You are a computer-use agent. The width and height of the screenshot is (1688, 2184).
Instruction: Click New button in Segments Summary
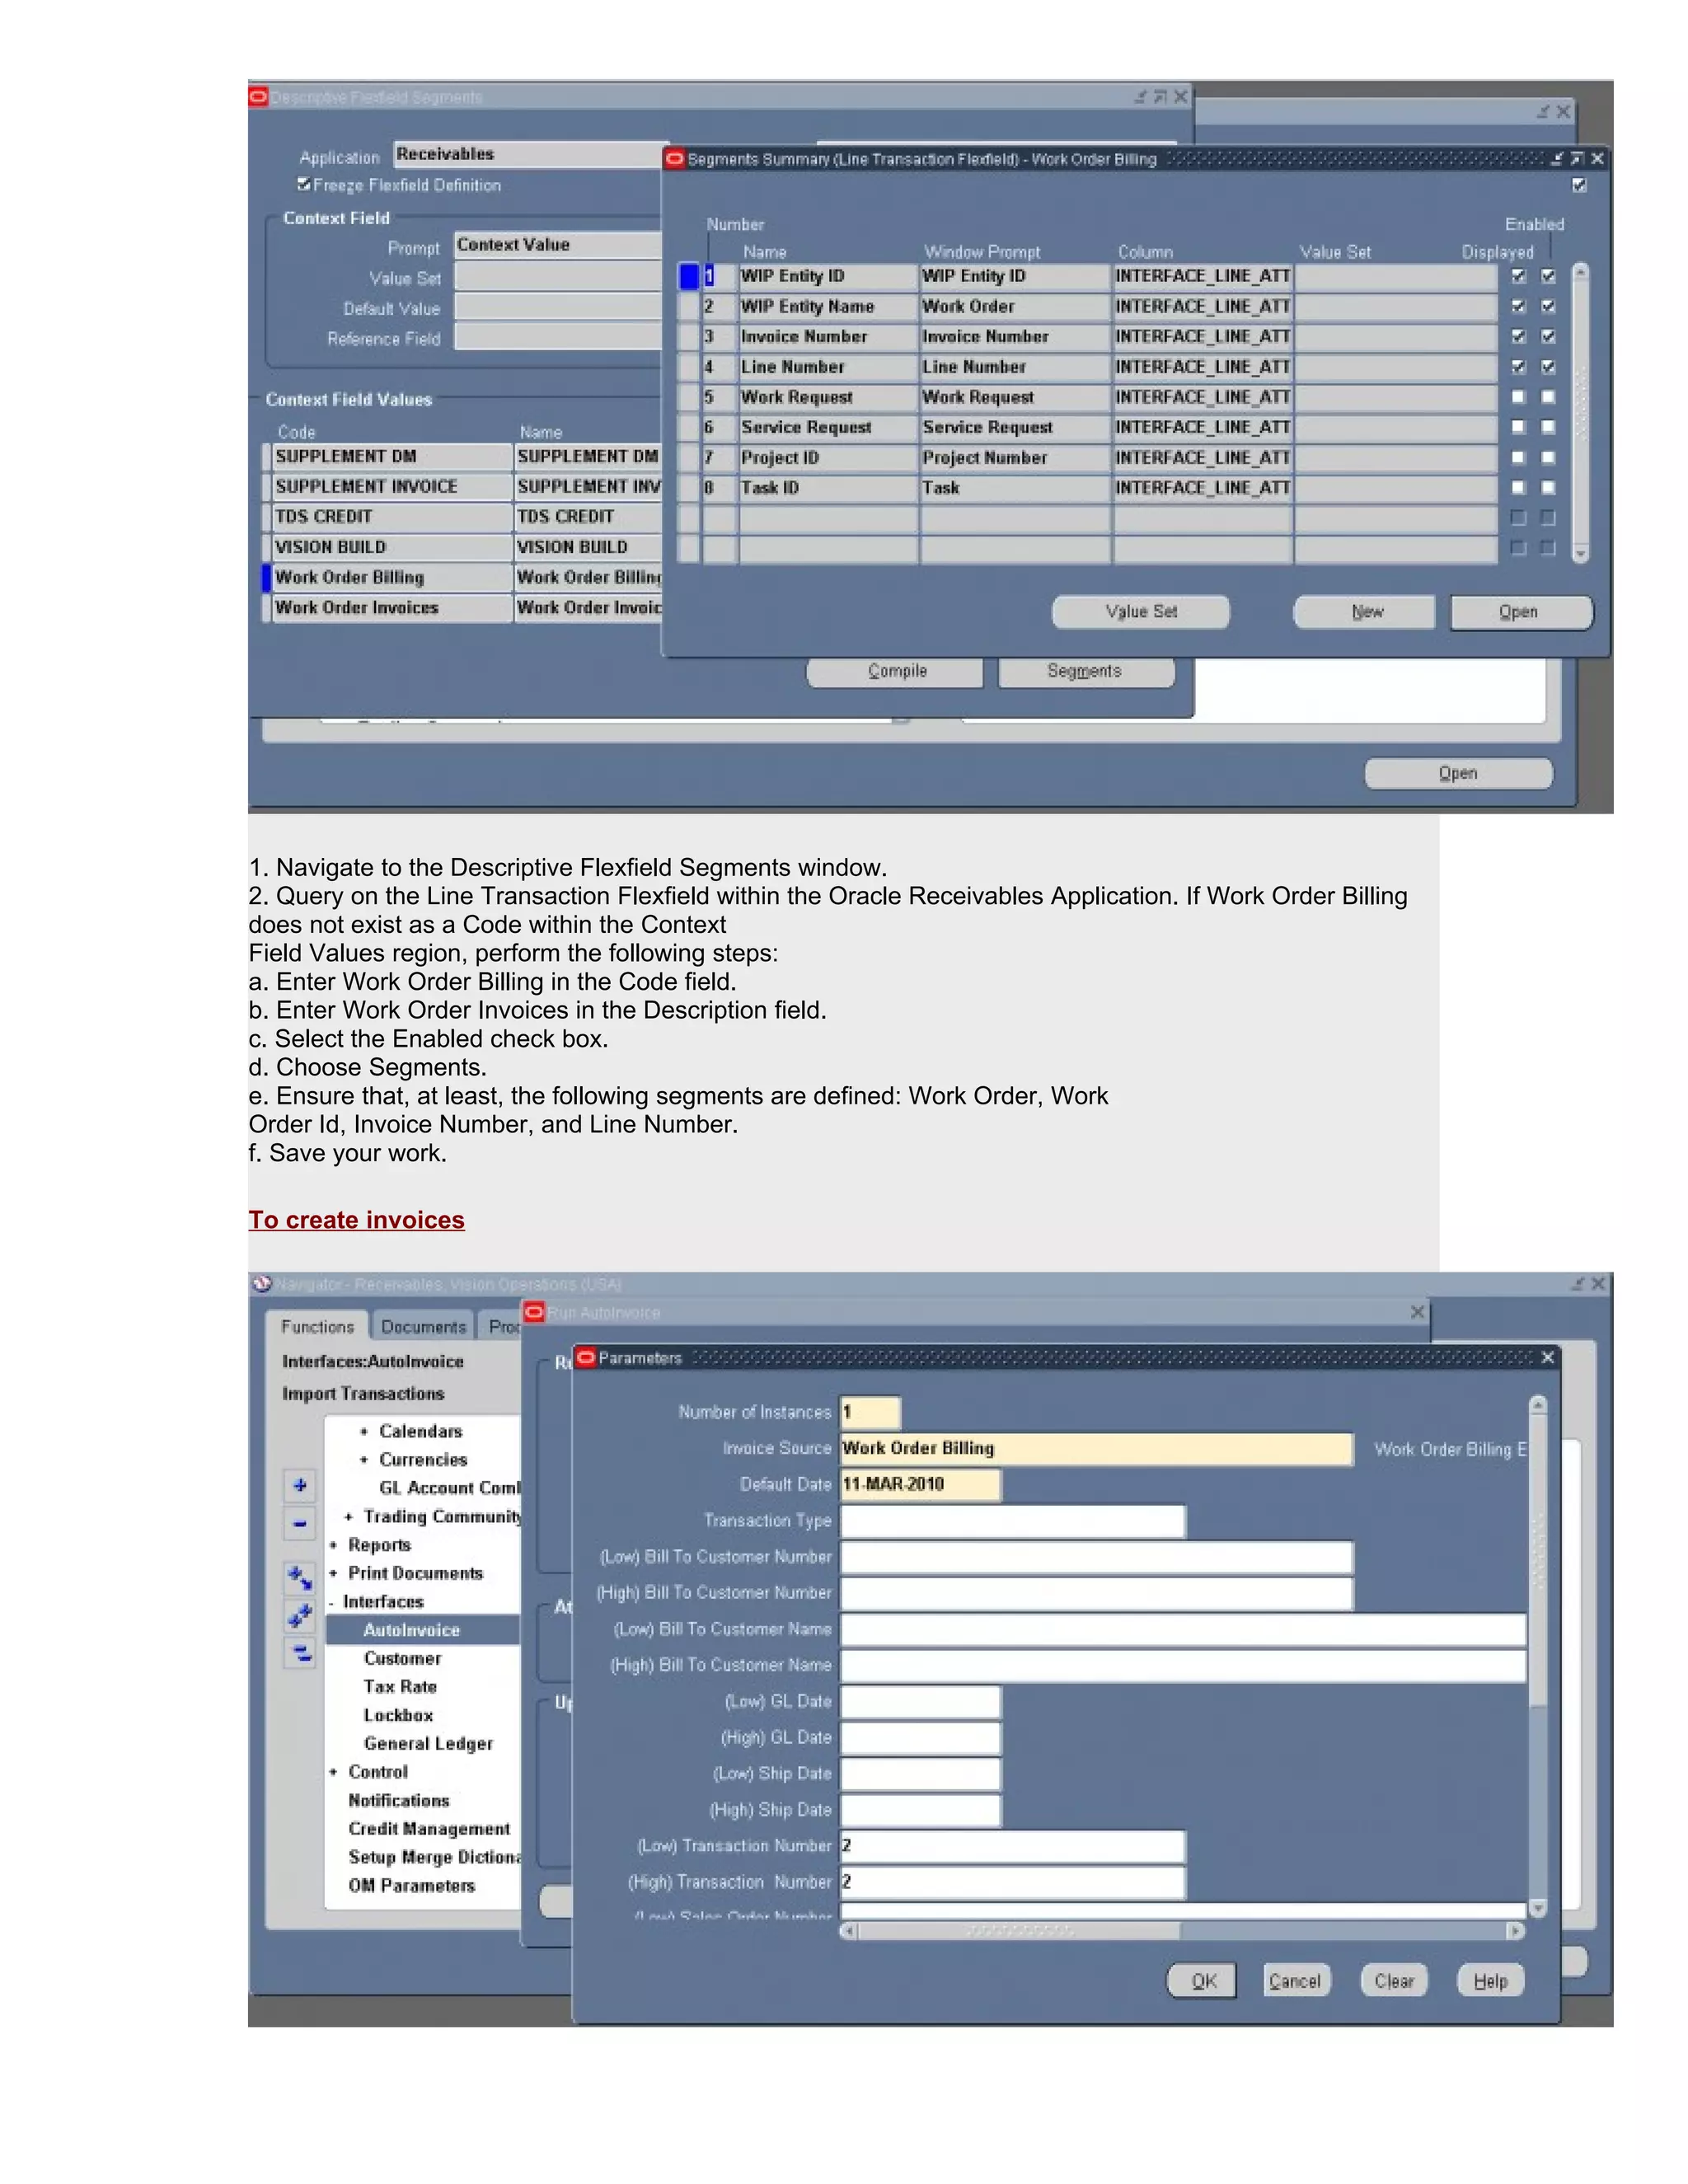1365,612
